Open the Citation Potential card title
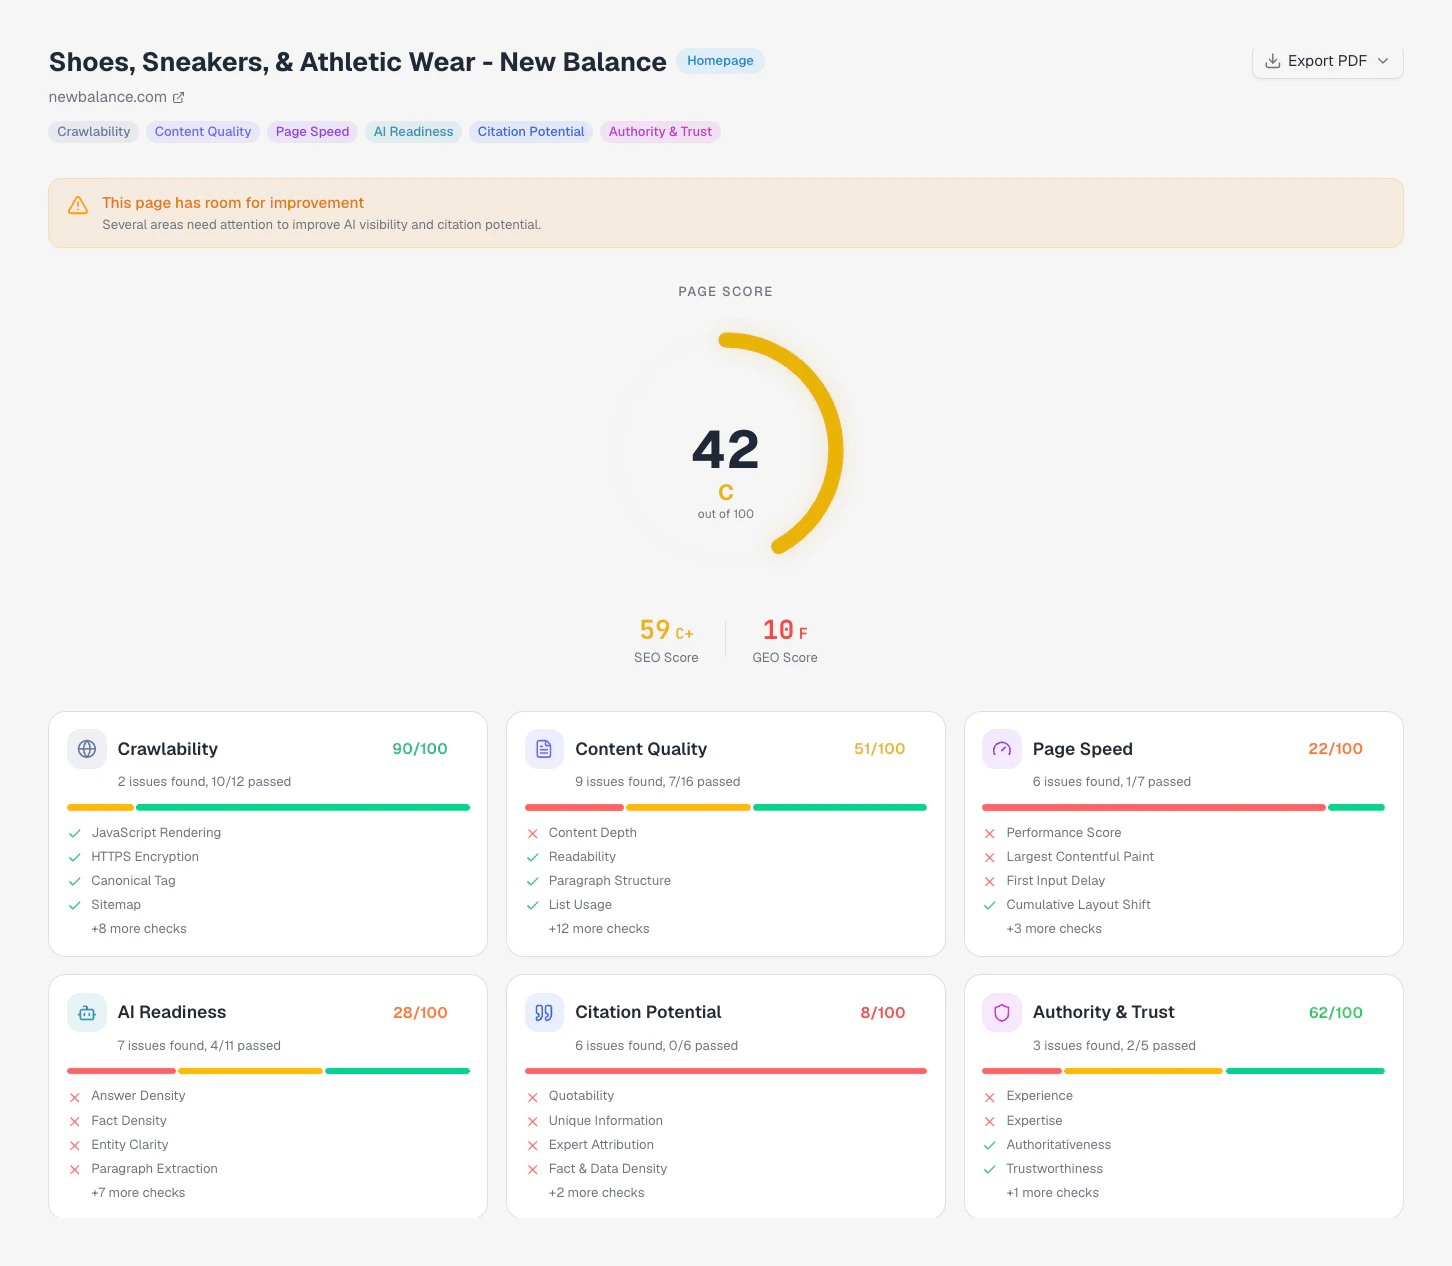This screenshot has height=1266, width=1452. (x=648, y=1012)
